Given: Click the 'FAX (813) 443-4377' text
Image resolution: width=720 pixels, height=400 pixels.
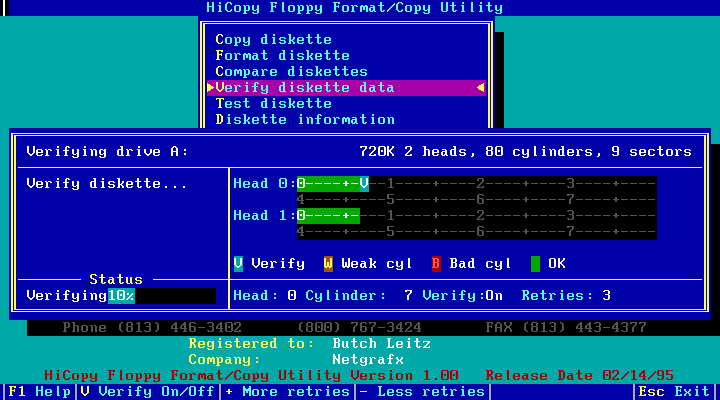Looking at the screenshot, I should [566, 328].
